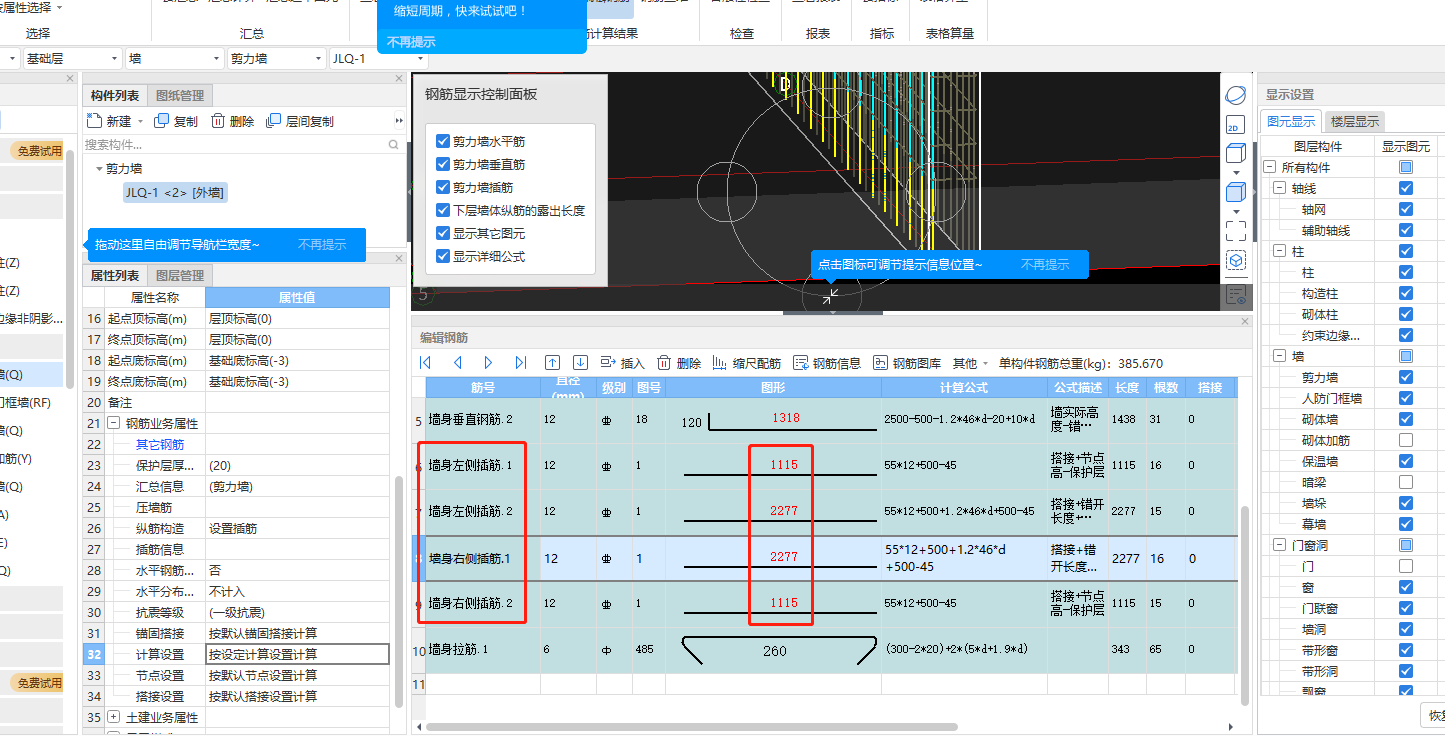The height and width of the screenshot is (736, 1445).
Task: Insert a rebar row (插入)
Action: pyautogui.click(x=622, y=363)
